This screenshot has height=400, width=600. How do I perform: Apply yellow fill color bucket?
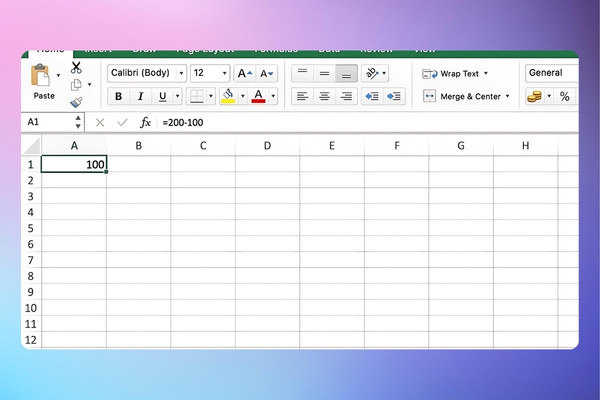[x=228, y=96]
